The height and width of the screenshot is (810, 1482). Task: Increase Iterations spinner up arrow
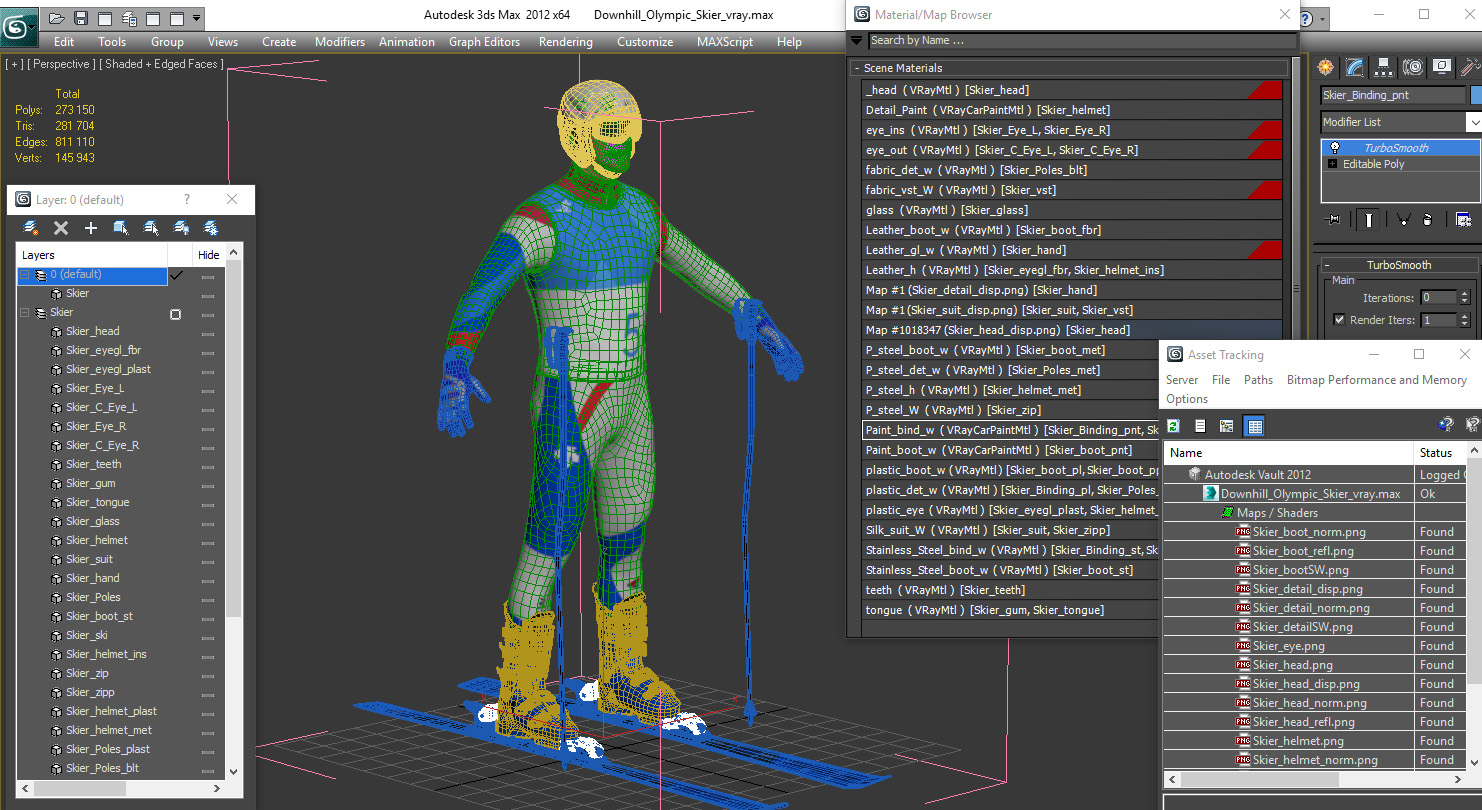pos(1465,294)
